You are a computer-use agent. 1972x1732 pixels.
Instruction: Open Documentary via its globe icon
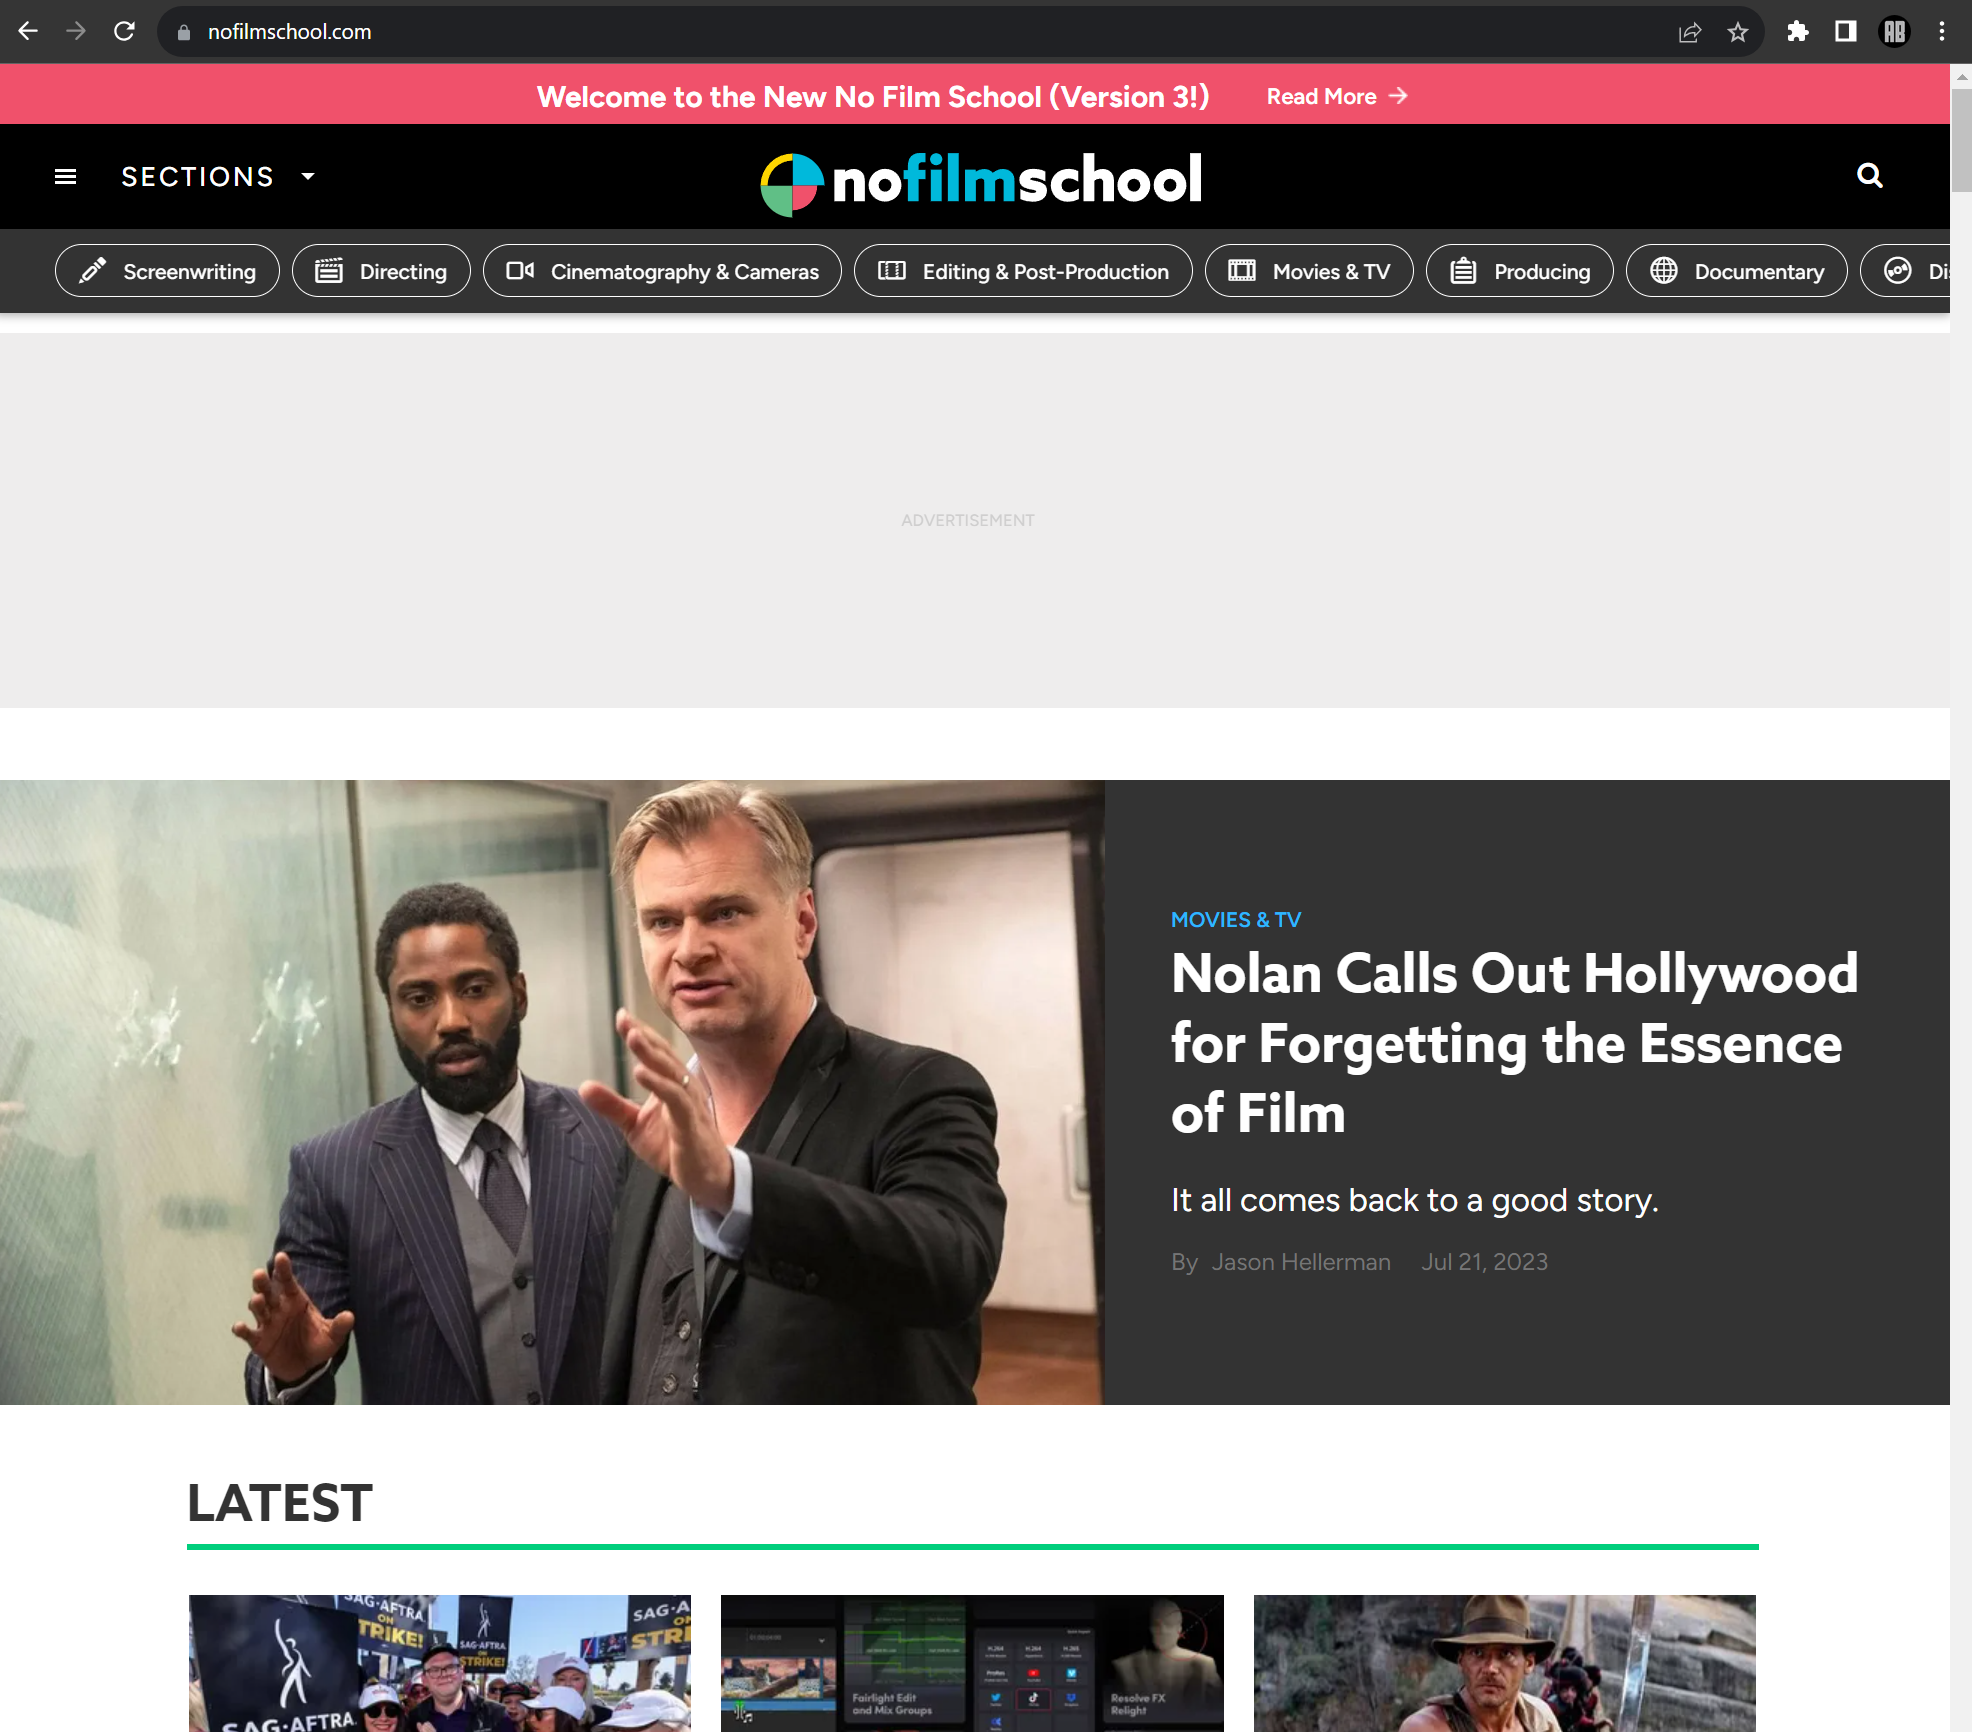click(1665, 270)
